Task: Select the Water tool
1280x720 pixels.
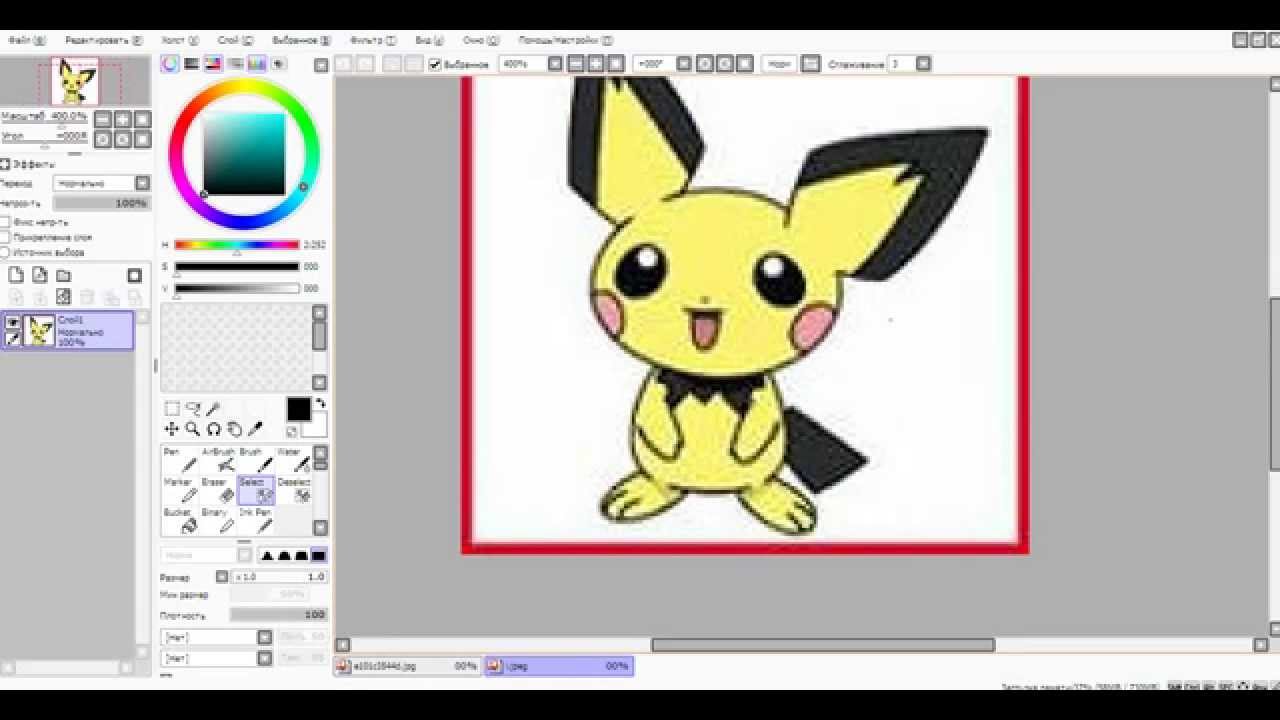Action: (x=293, y=460)
